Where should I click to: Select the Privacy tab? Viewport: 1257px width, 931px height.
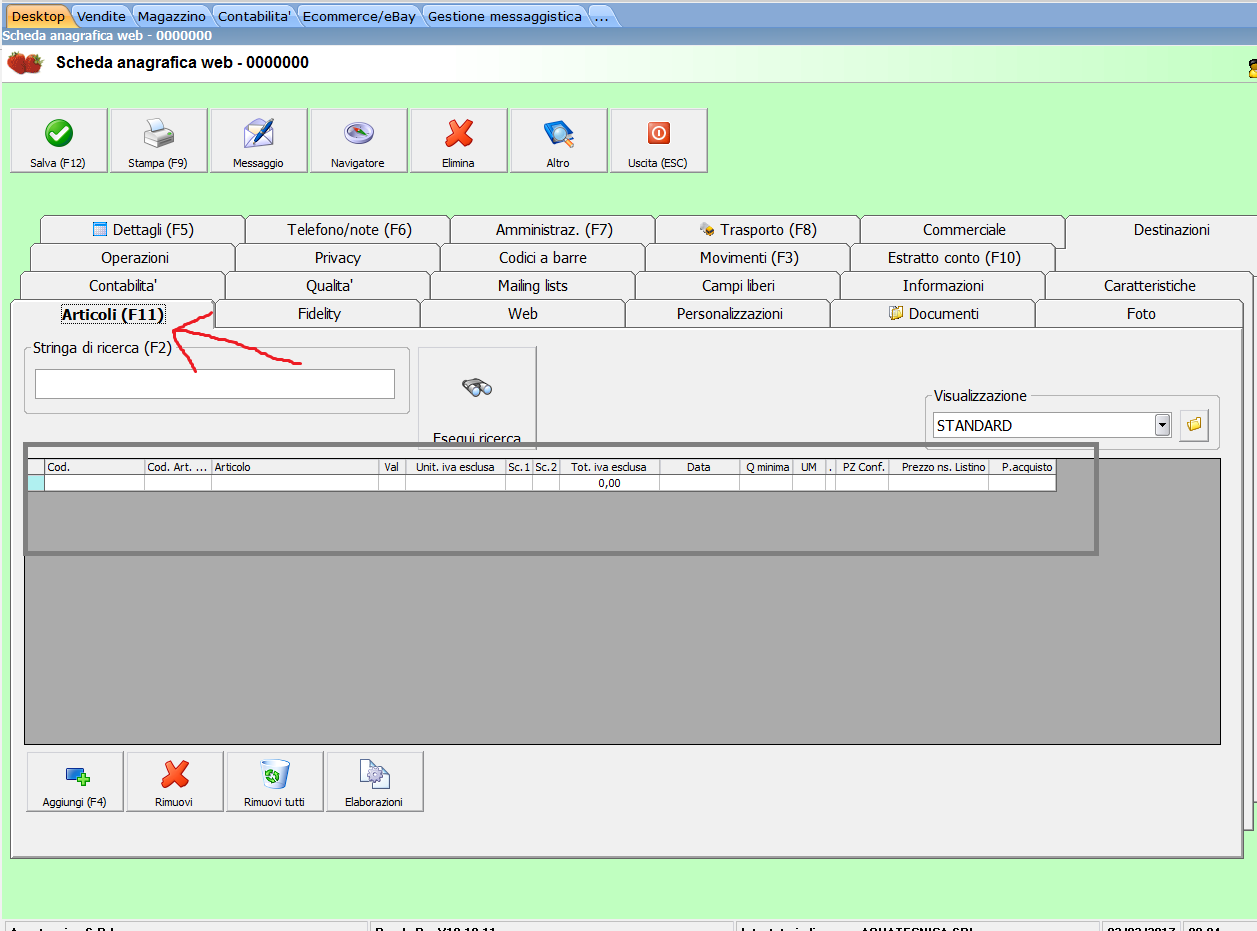pos(338,258)
